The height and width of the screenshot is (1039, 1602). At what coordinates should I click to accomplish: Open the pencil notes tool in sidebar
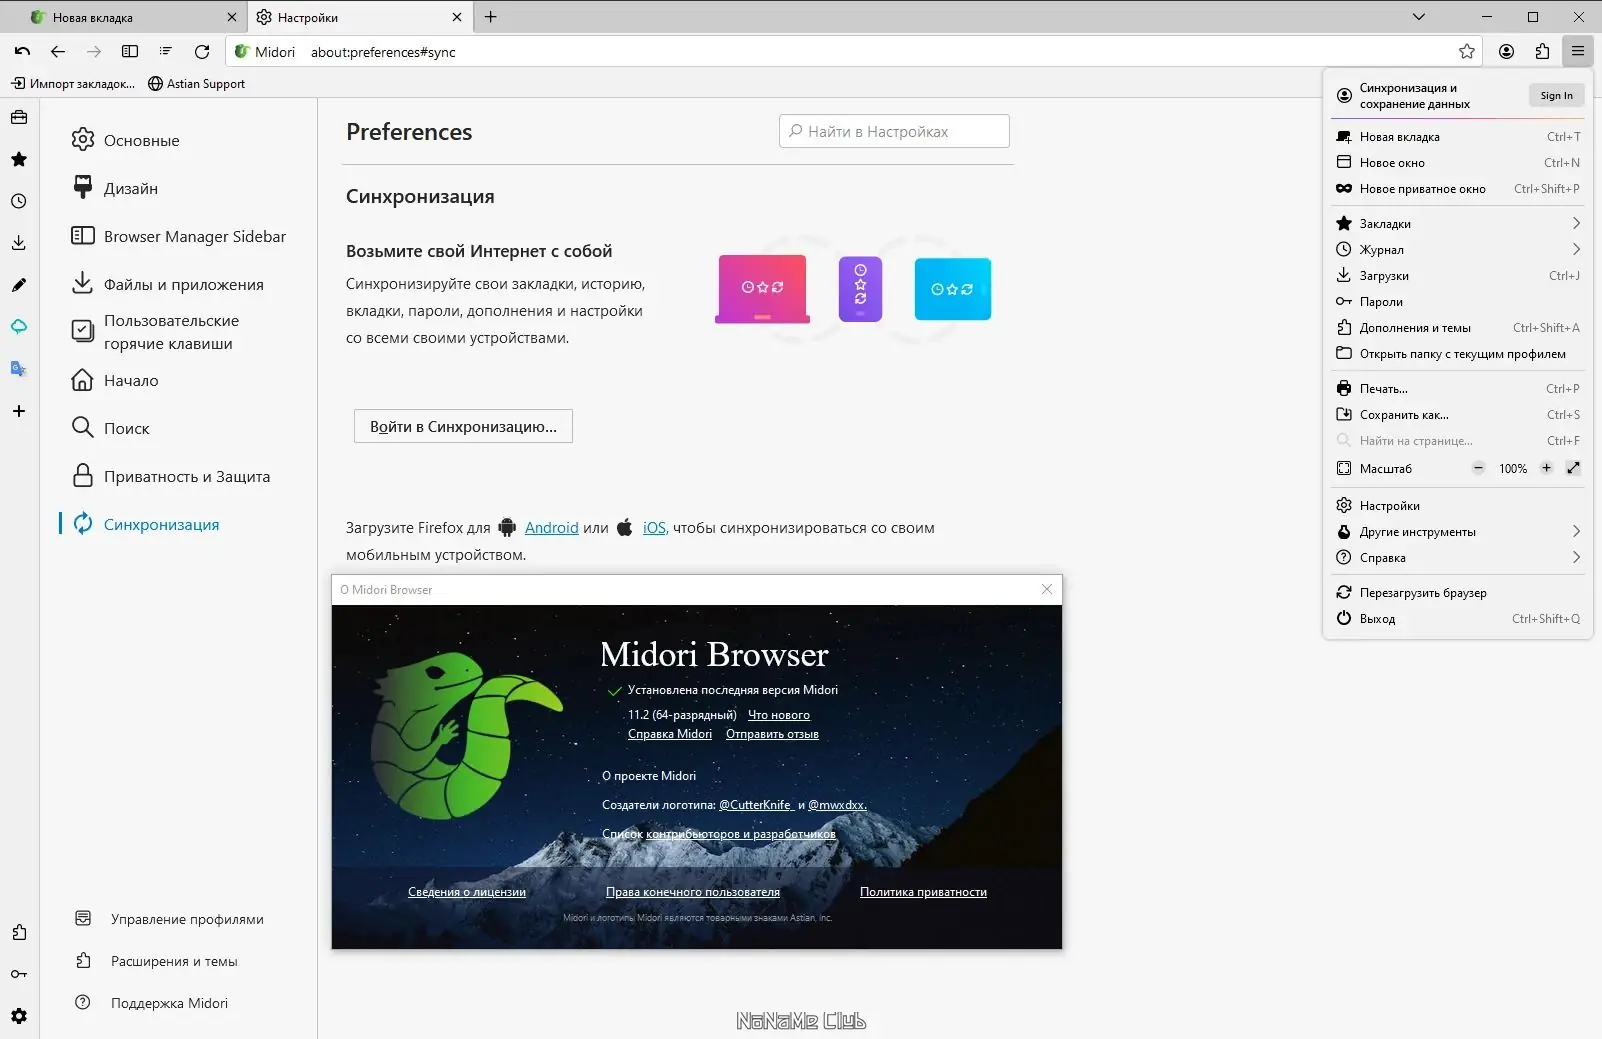pyautogui.click(x=19, y=285)
